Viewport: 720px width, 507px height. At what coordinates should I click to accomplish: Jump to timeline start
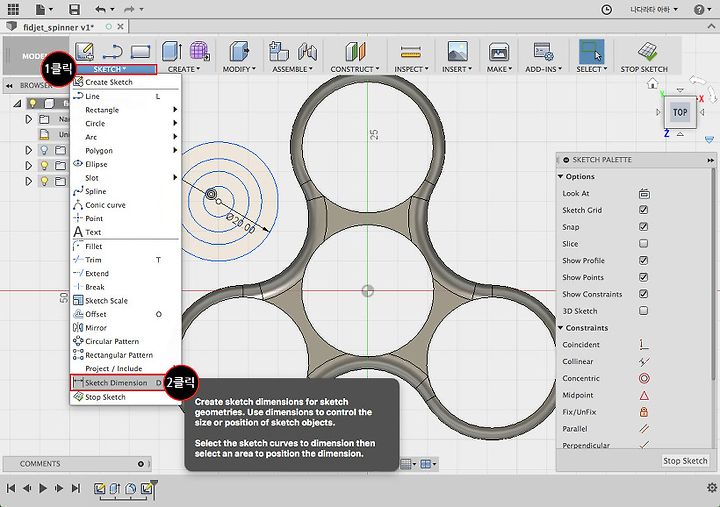[x=11, y=488]
